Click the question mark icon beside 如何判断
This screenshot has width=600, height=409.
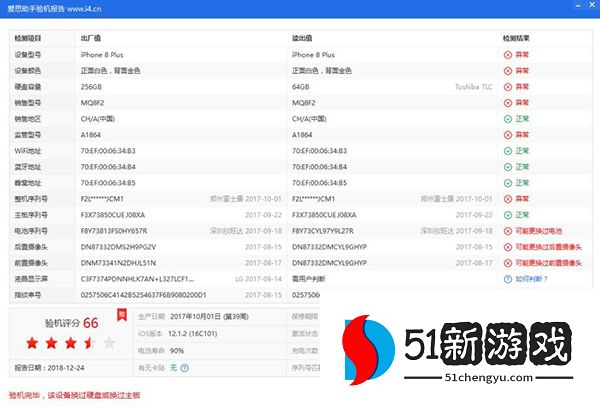[508, 279]
